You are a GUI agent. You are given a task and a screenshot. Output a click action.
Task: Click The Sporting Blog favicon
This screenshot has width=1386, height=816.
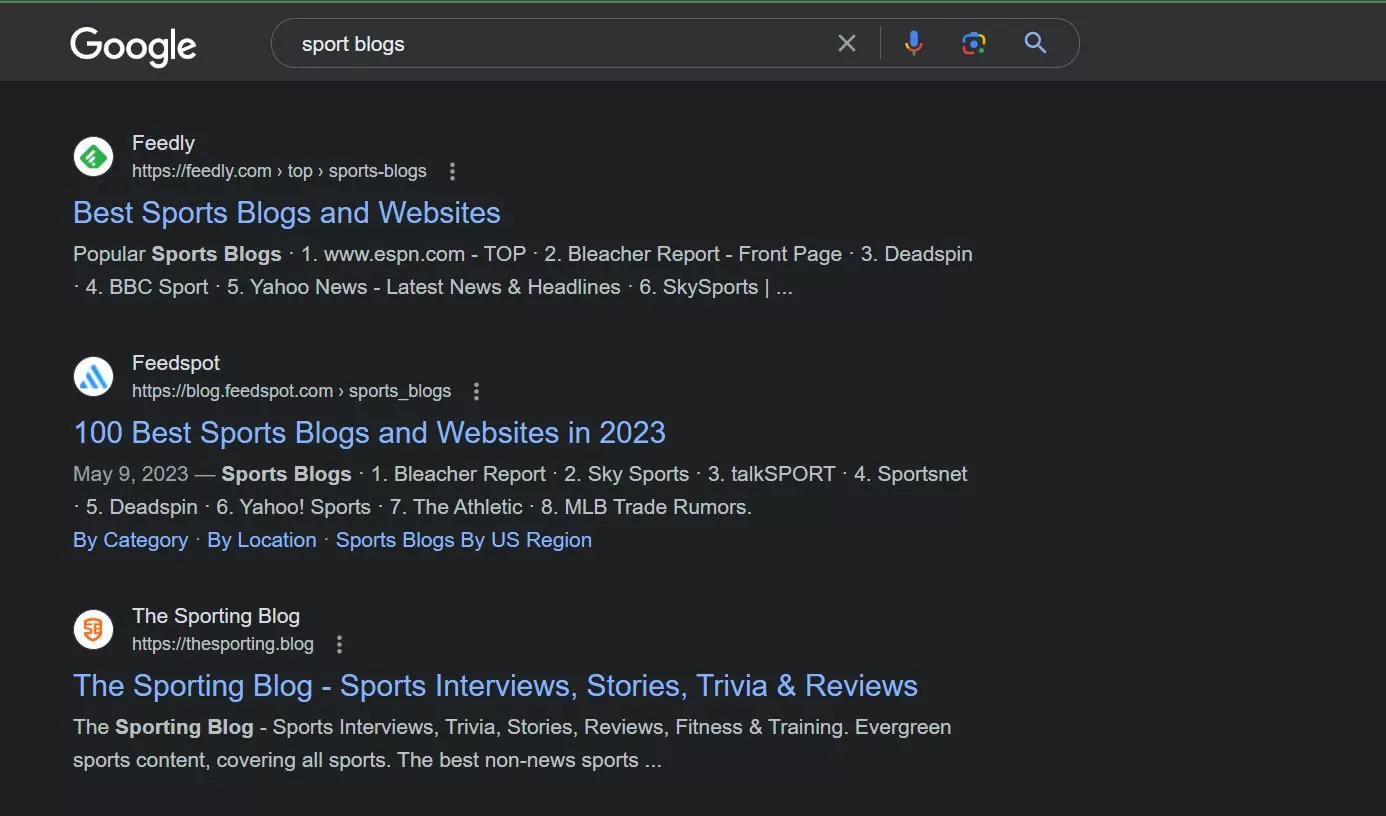pyautogui.click(x=93, y=630)
